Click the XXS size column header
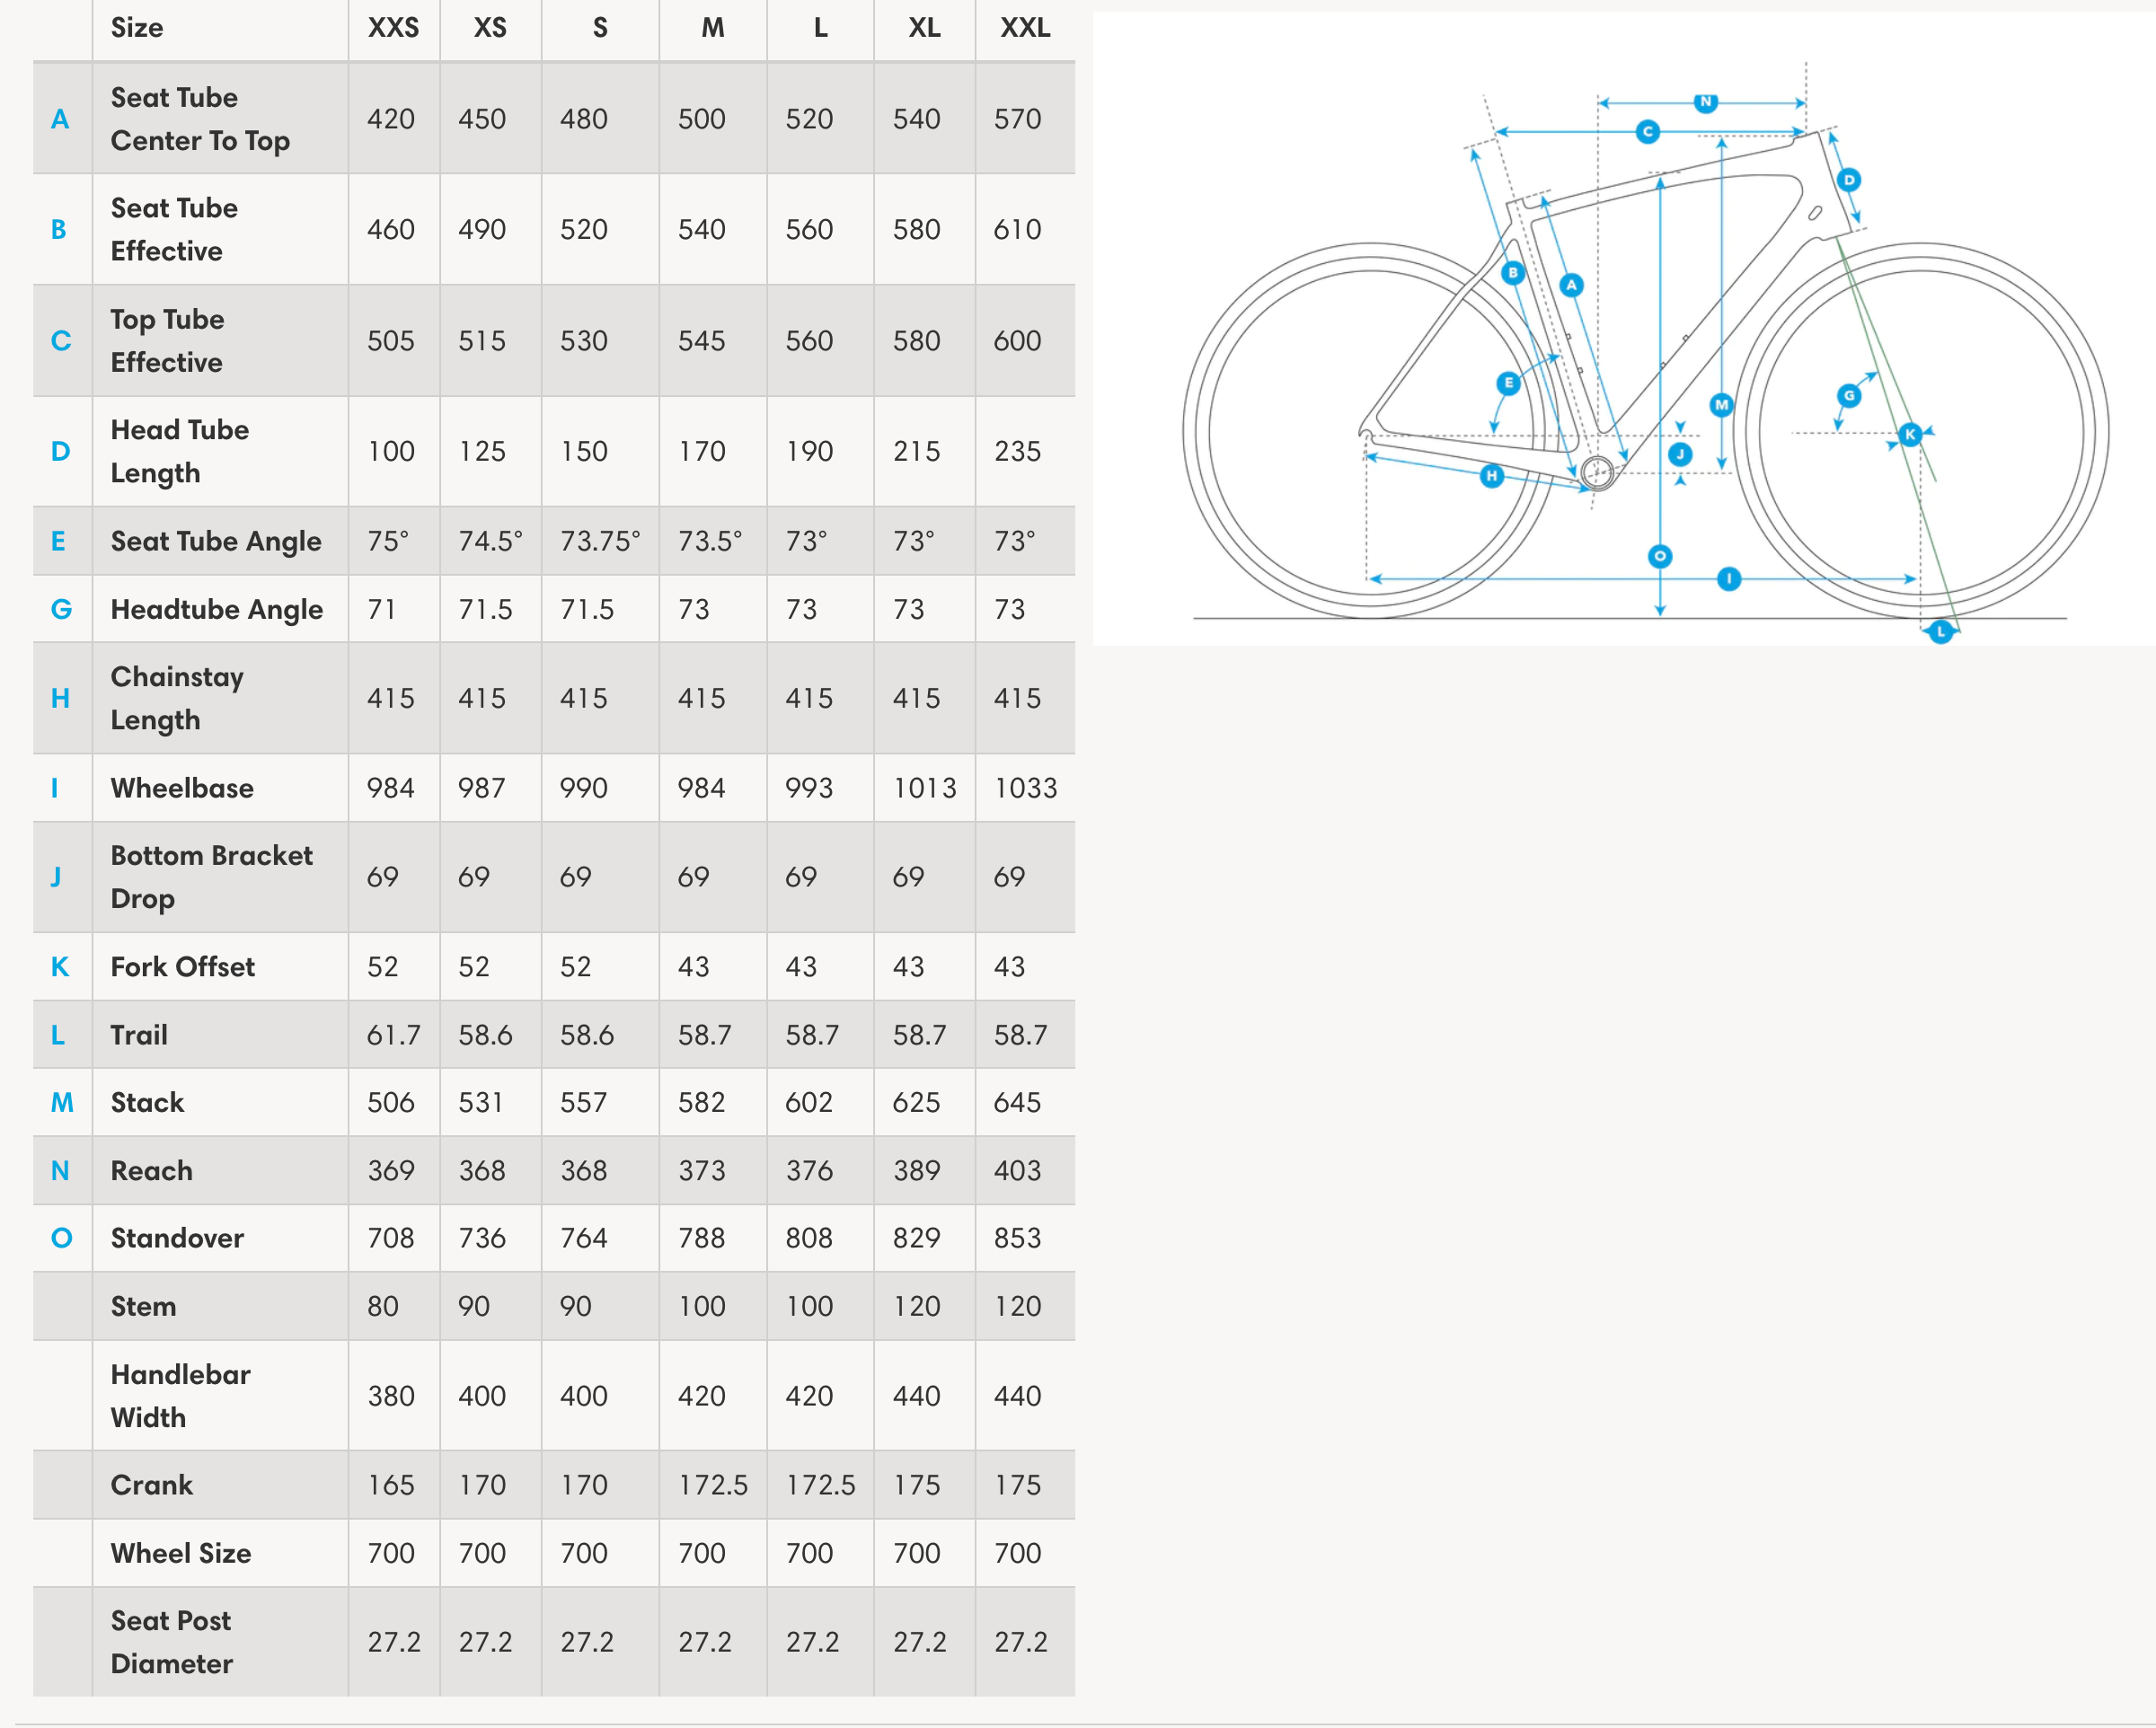 [393, 28]
